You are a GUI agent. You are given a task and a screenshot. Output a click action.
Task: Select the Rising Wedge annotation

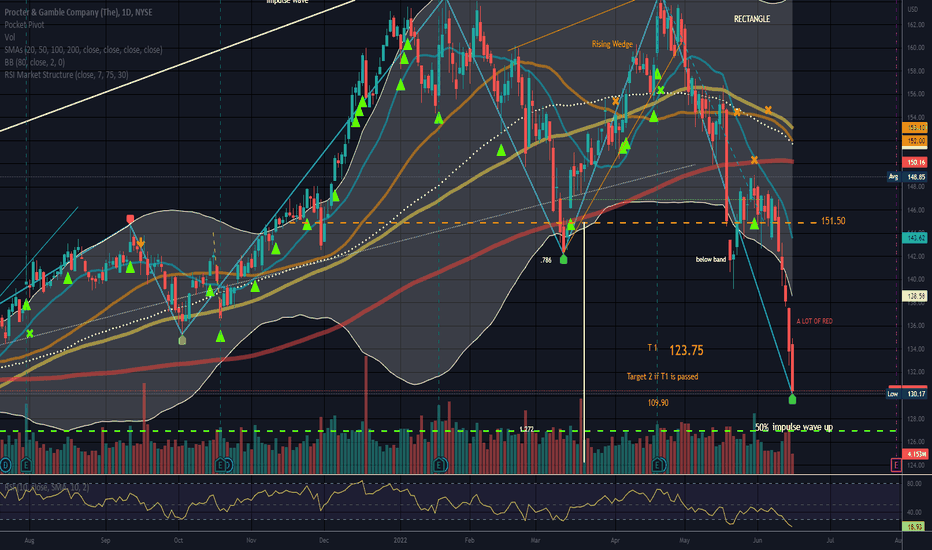(x=612, y=44)
